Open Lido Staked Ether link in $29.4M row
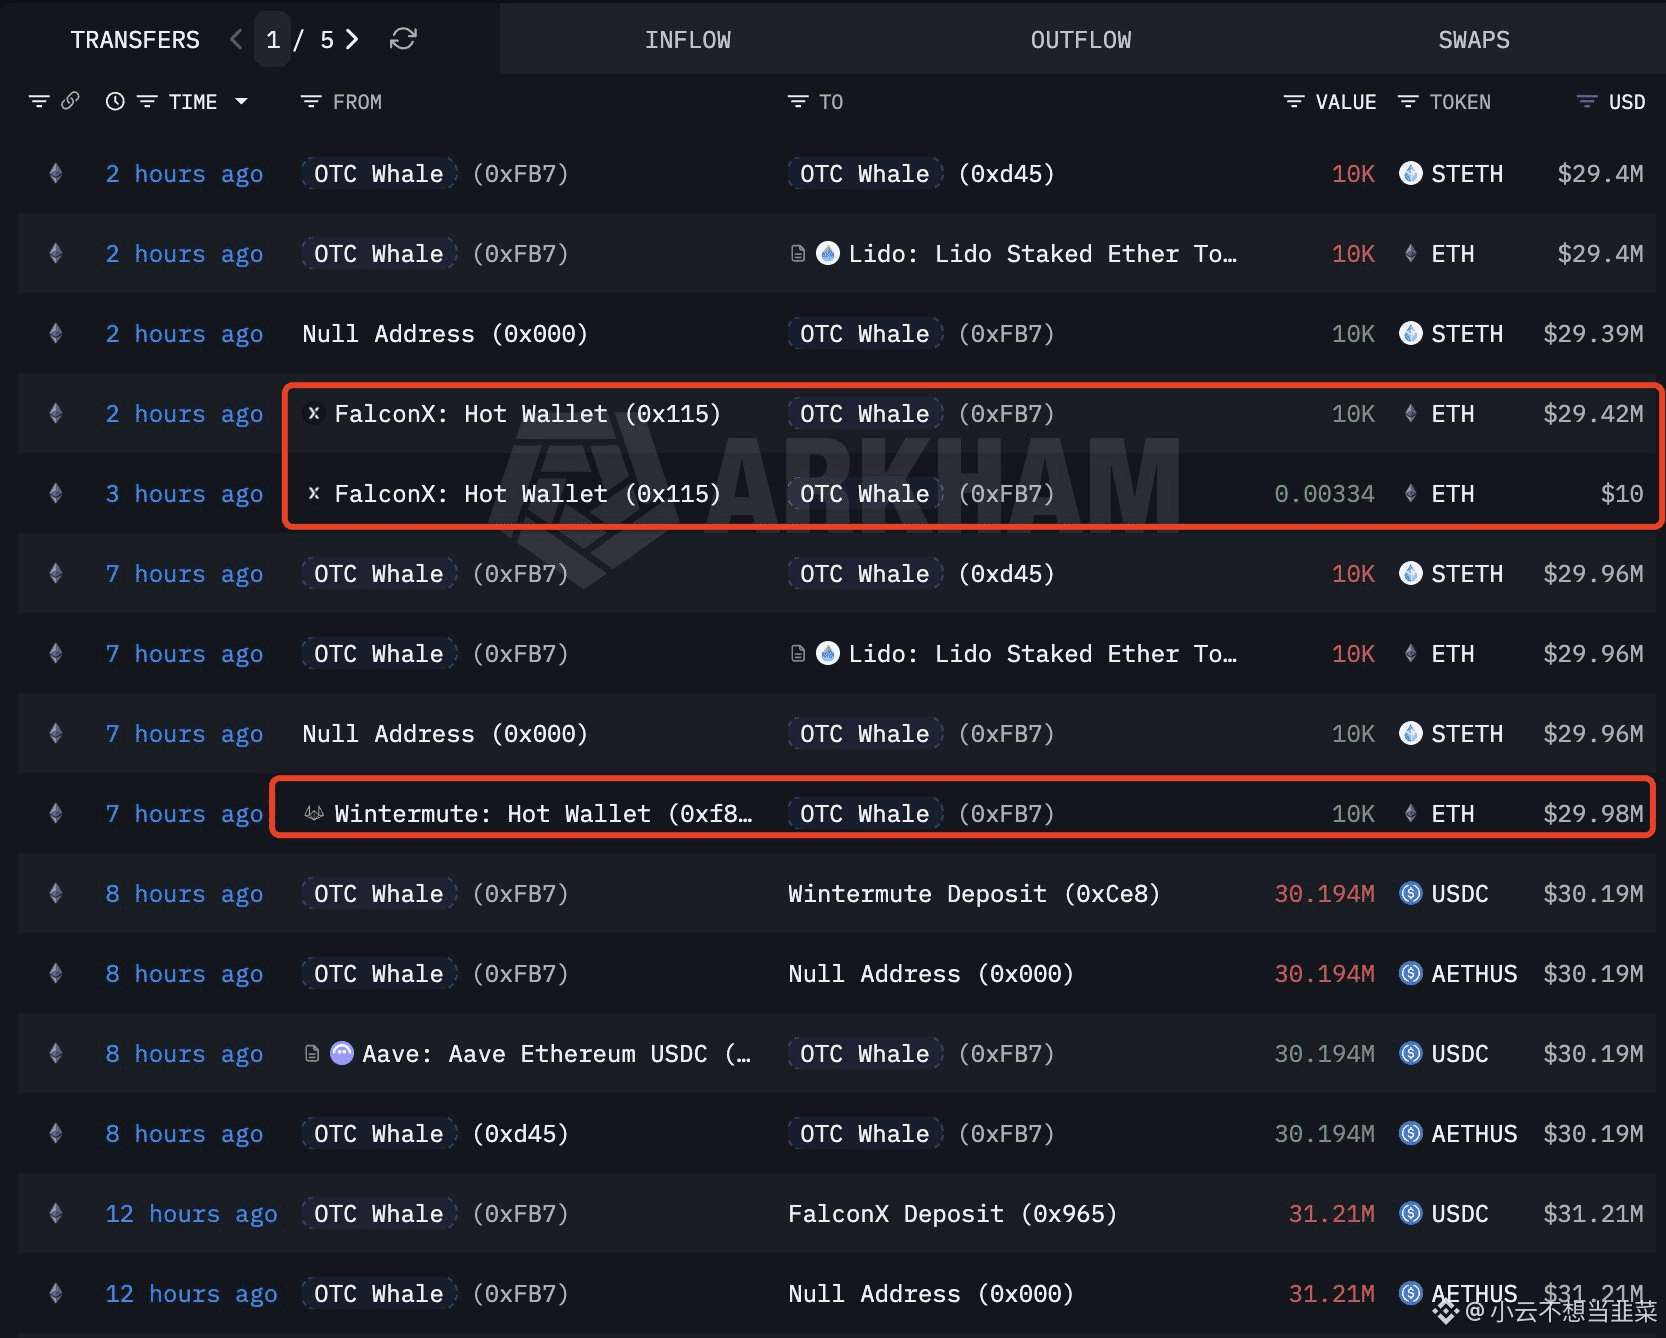The width and height of the screenshot is (1666, 1338). [x=1042, y=254]
